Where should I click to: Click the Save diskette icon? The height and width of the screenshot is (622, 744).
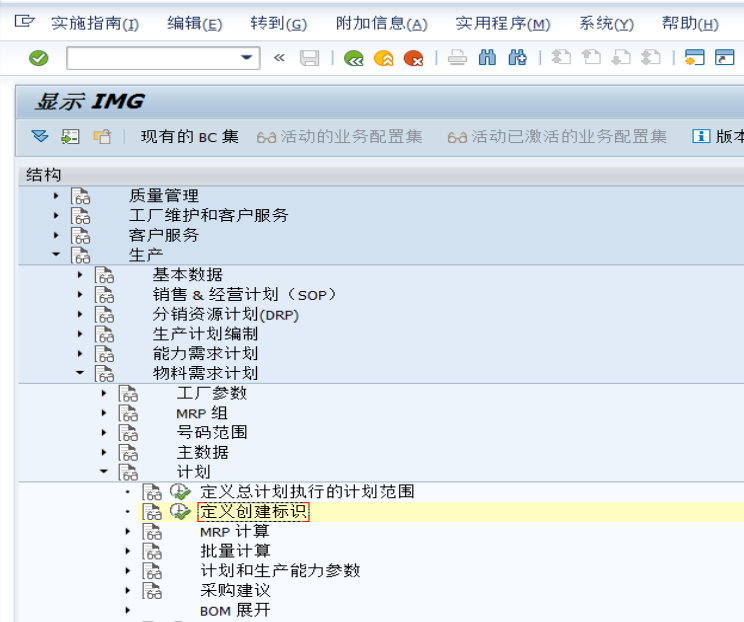click(x=309, y=58)
